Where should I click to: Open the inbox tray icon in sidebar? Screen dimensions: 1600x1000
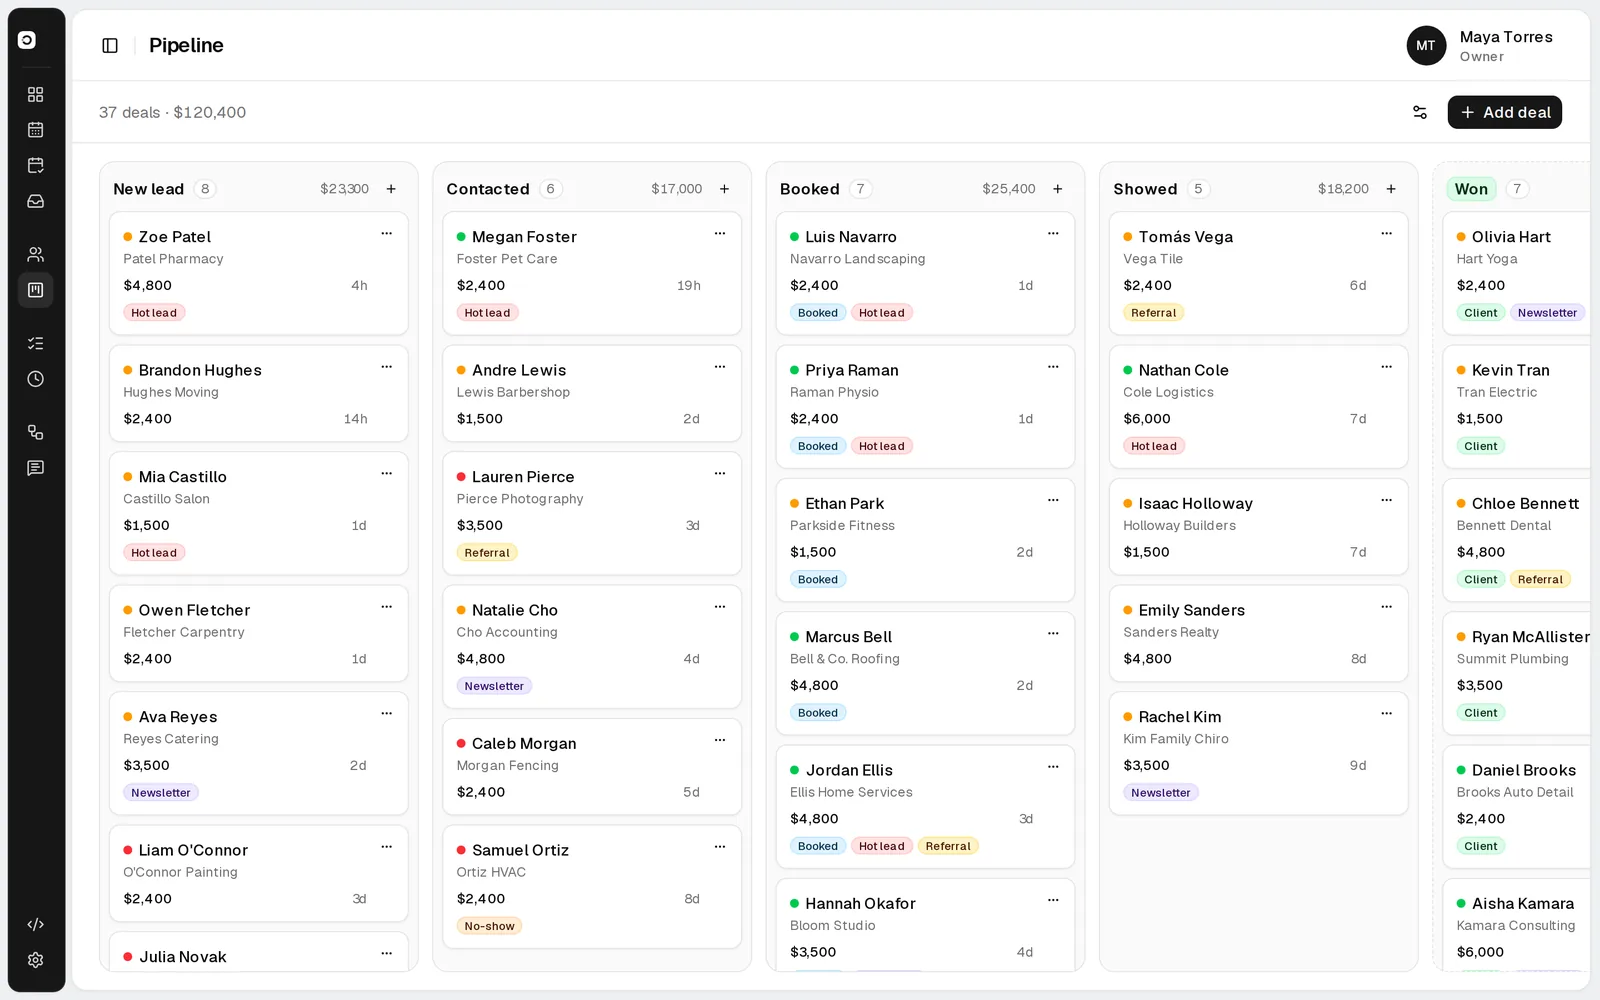(36, 201)
